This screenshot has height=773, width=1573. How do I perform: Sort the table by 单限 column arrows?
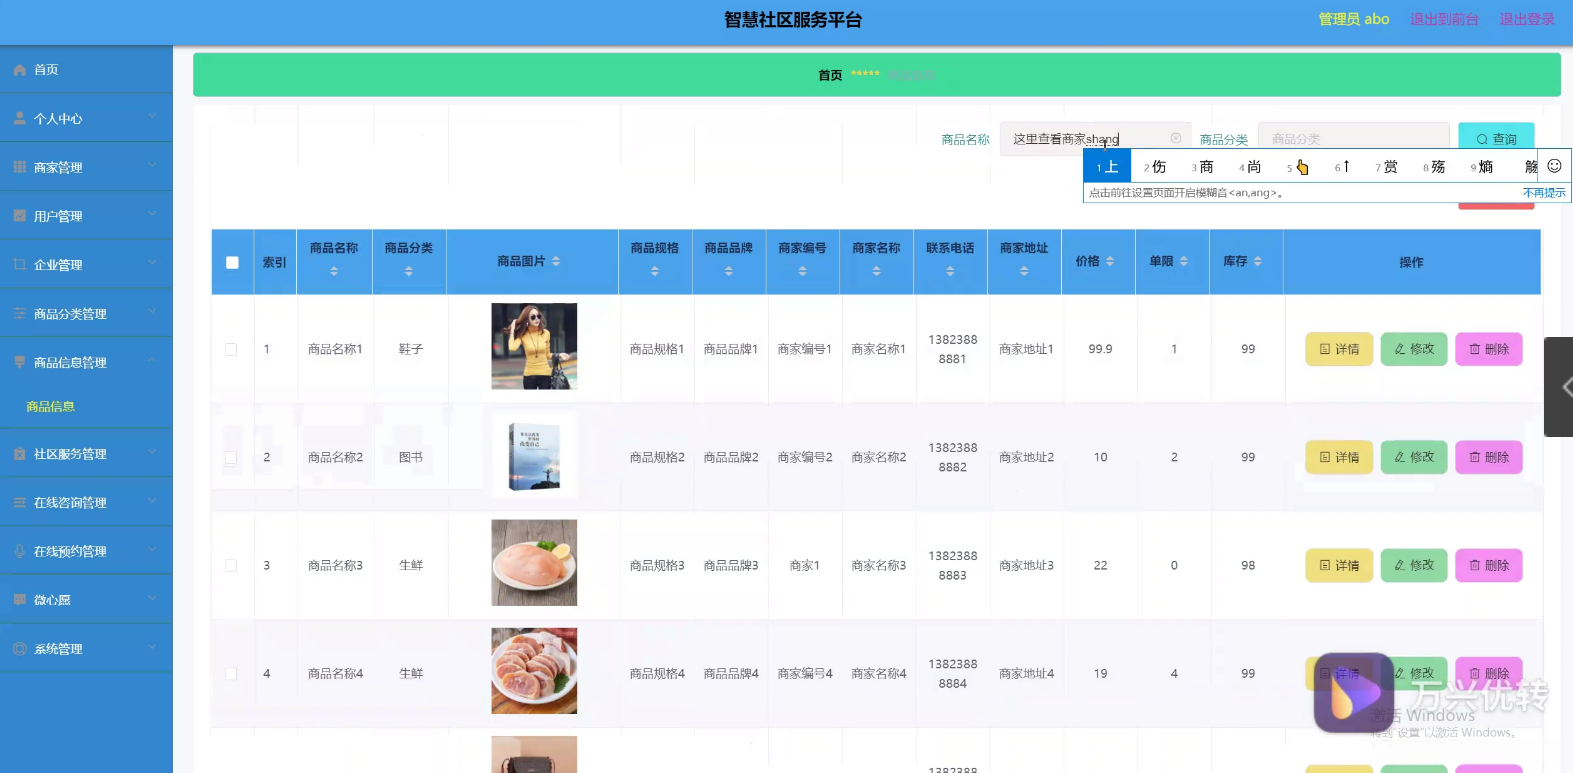[1184, 261]
